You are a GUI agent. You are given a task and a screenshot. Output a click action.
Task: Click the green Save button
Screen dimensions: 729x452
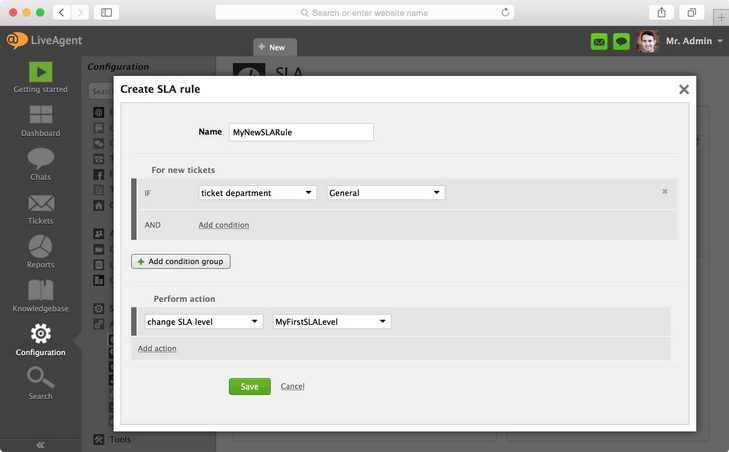tap(249, 386)
